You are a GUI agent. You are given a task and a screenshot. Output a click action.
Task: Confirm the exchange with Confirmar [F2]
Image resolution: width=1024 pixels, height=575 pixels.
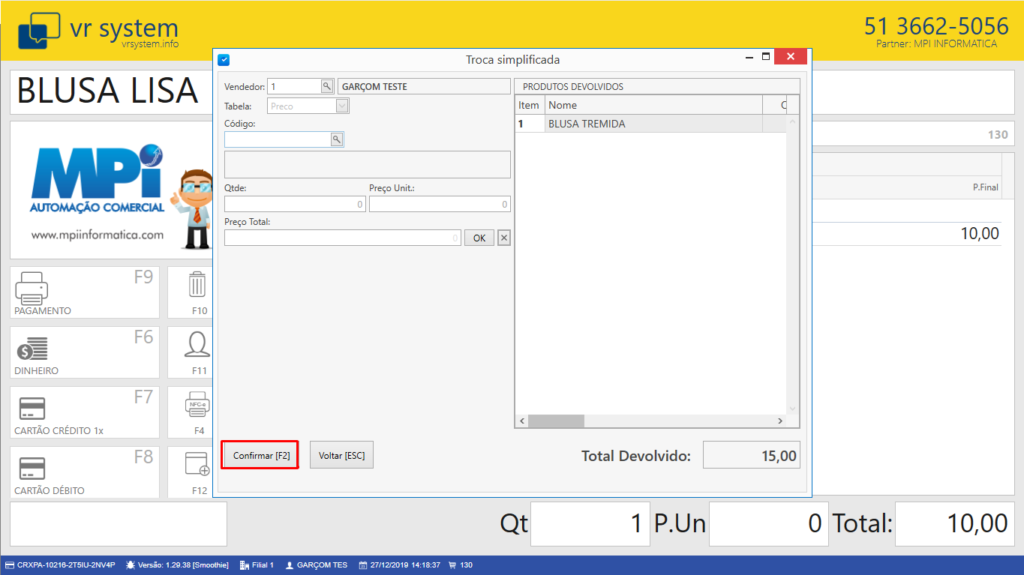pyautogui.click(x=260, y=455)
